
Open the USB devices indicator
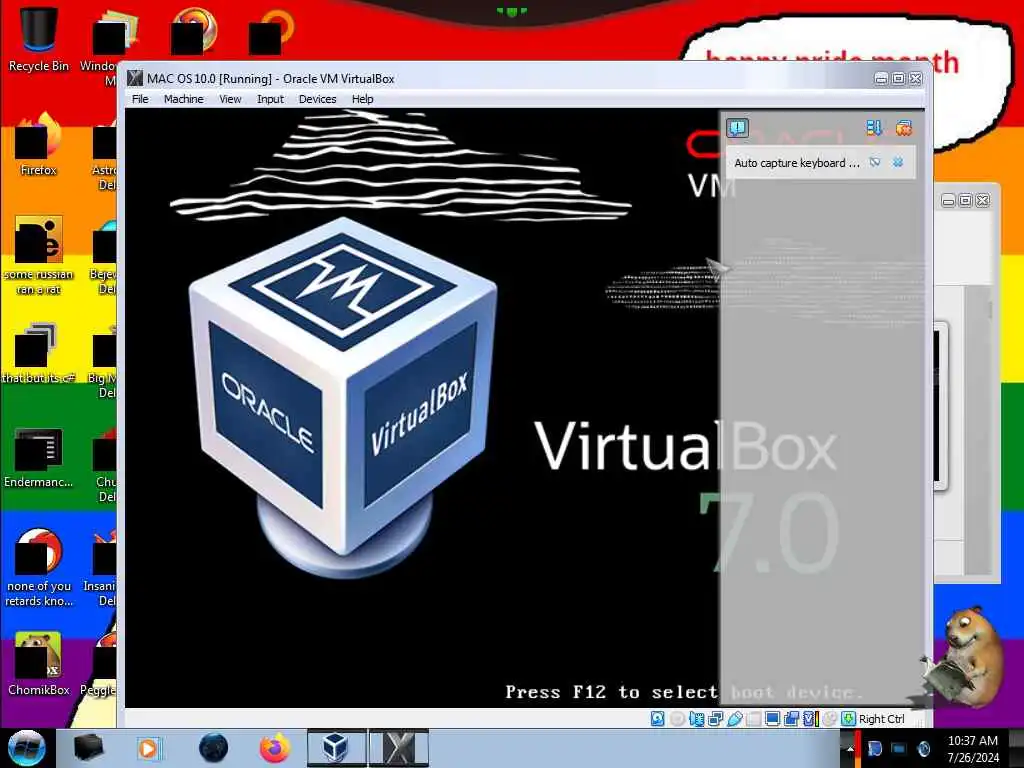735,719
